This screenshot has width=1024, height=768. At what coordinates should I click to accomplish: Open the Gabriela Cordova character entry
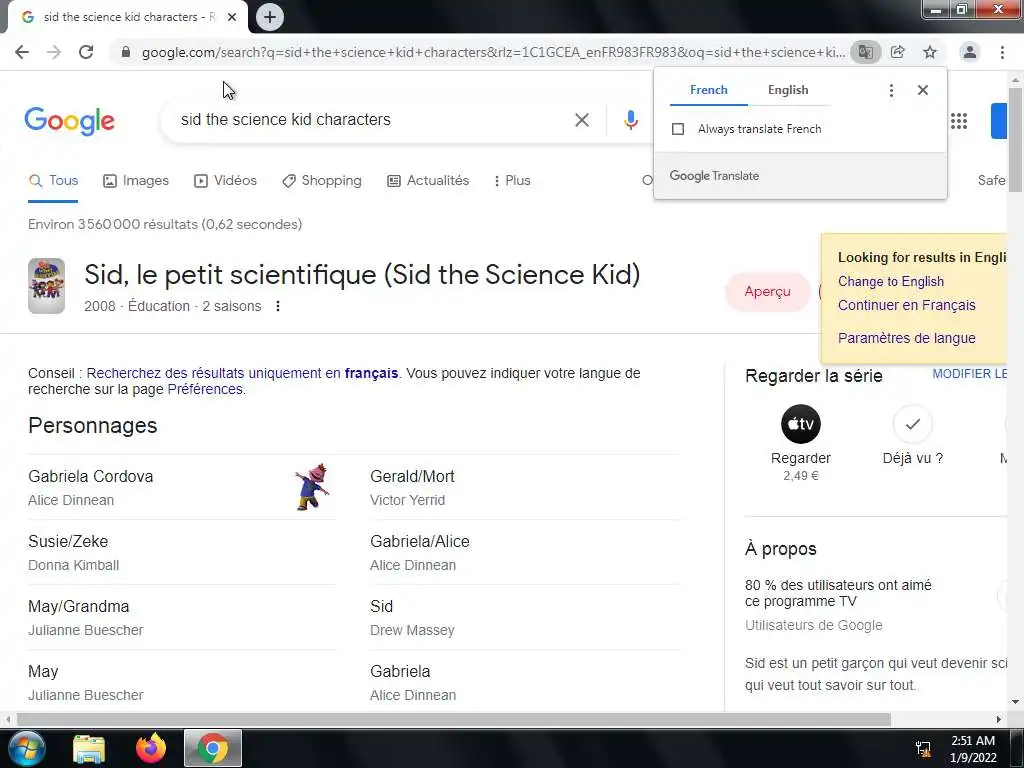pos(182,488)
